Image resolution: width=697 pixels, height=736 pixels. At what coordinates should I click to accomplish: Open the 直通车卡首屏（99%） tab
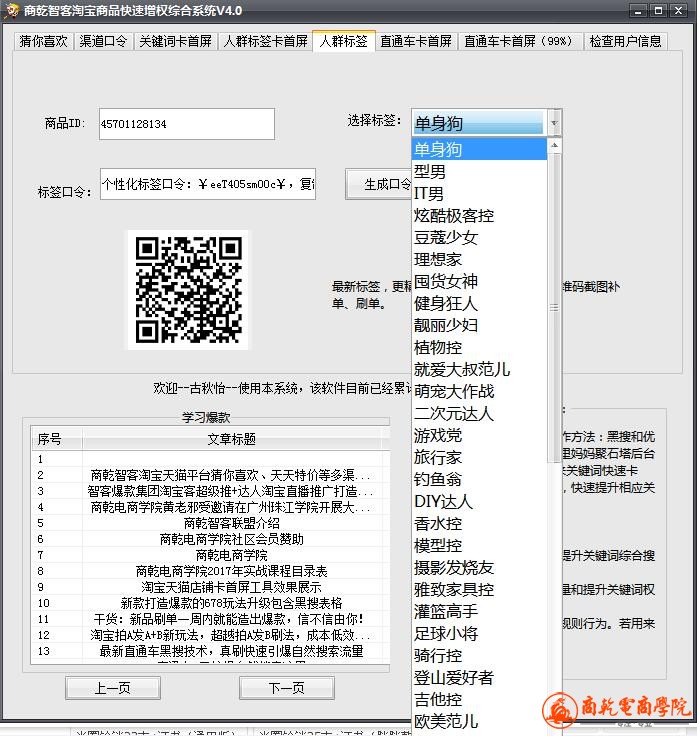[519, 41]
